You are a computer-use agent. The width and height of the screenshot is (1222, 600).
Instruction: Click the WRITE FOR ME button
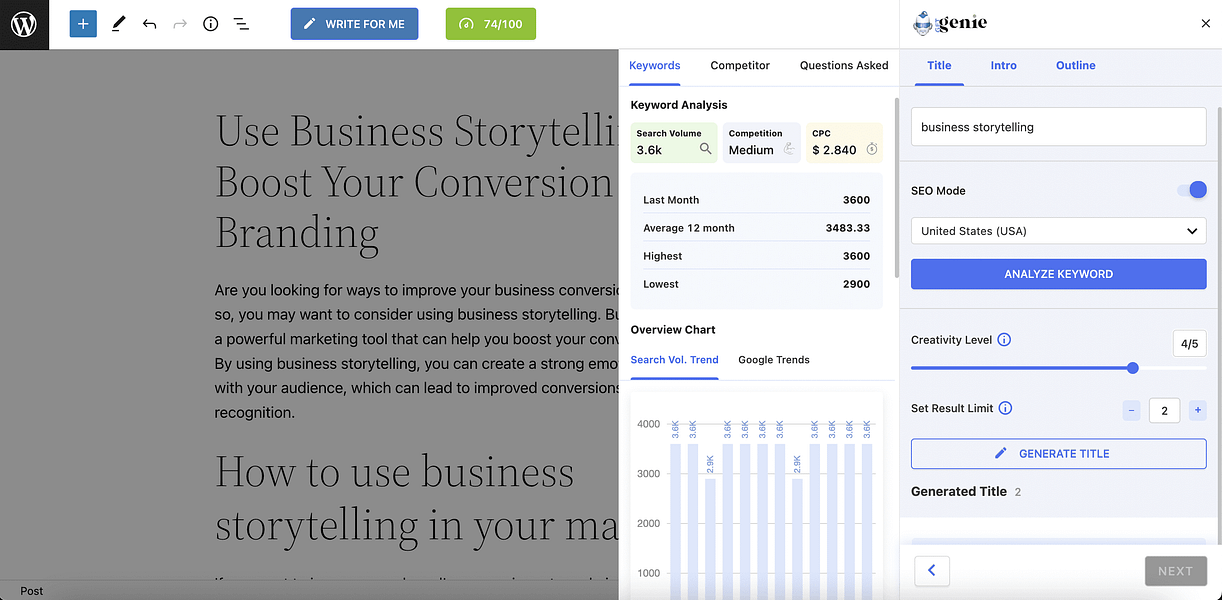[355, 24]
